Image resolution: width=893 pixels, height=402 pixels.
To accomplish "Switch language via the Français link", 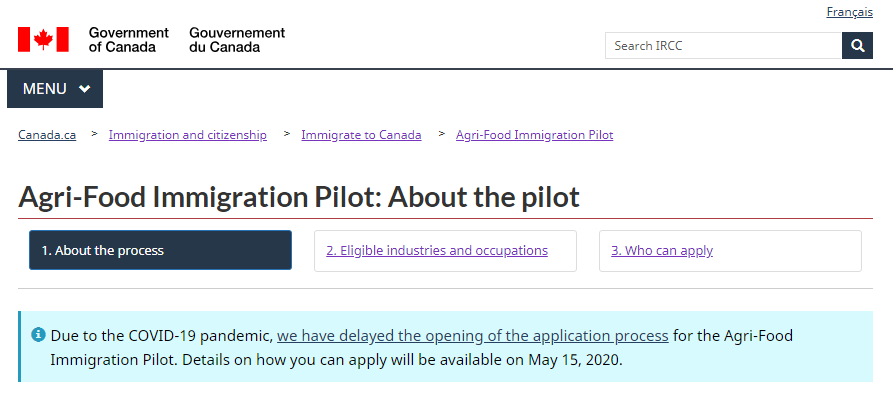I will click(849, 12).
